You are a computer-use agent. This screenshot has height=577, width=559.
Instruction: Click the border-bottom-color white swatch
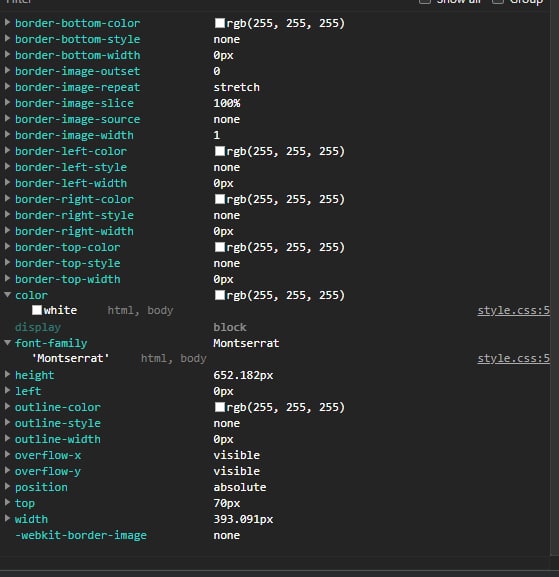(220, 23)
